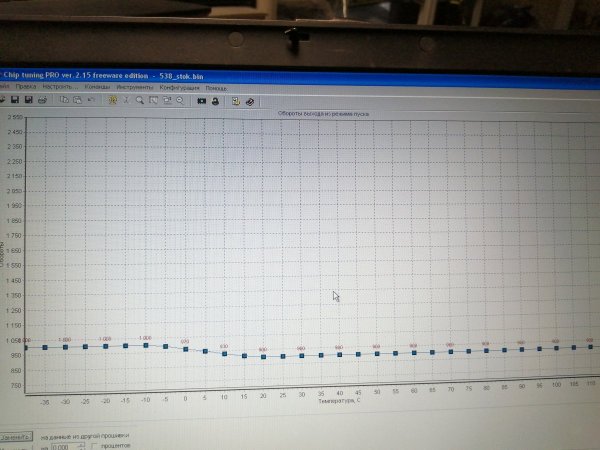Click the spinner arrows beside the 0.000 field
Image resolution: width=600 pixels, height=450 pixels.
pyautogui.click(x=81, y=446)
